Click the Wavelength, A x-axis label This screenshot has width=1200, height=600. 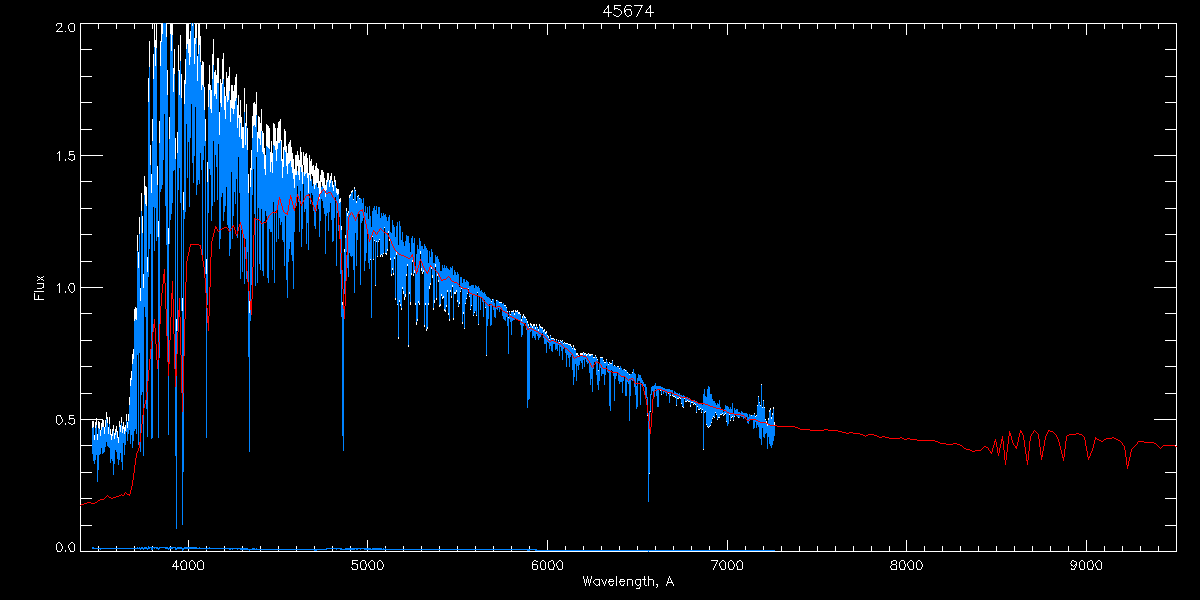tap(627, 582)
